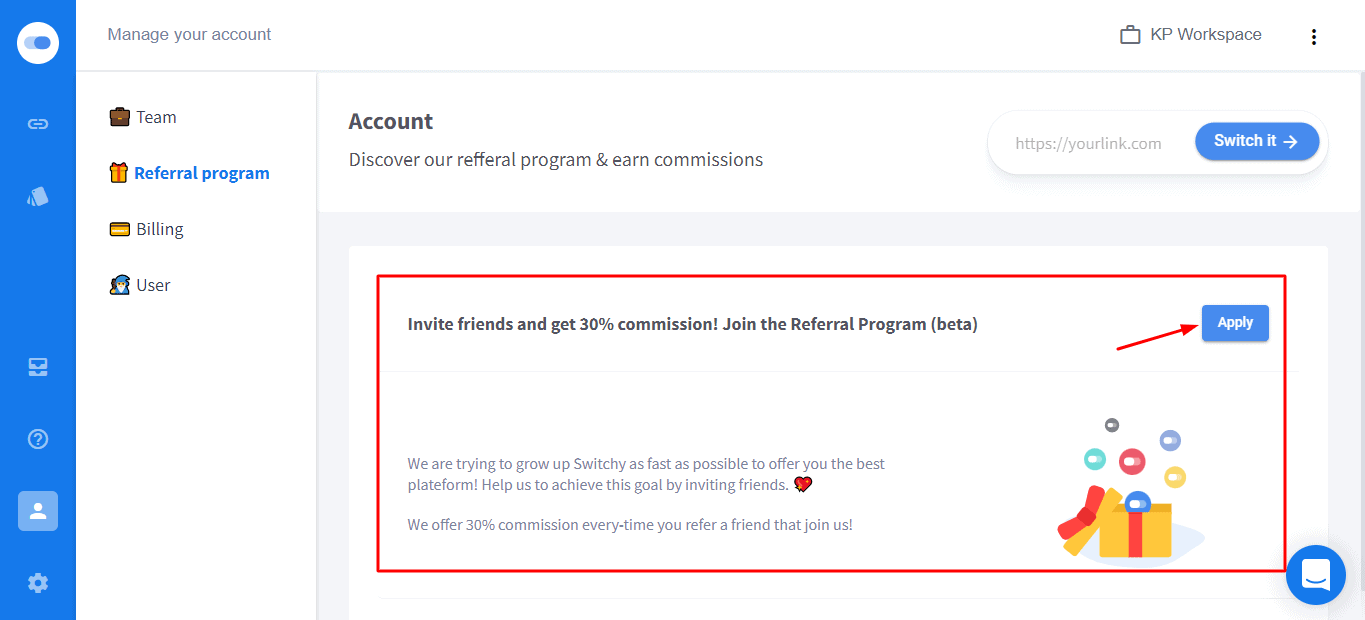Open the help question mark icon
The height and width of the screenshot is (620, 1365).
tap(38, 439)
